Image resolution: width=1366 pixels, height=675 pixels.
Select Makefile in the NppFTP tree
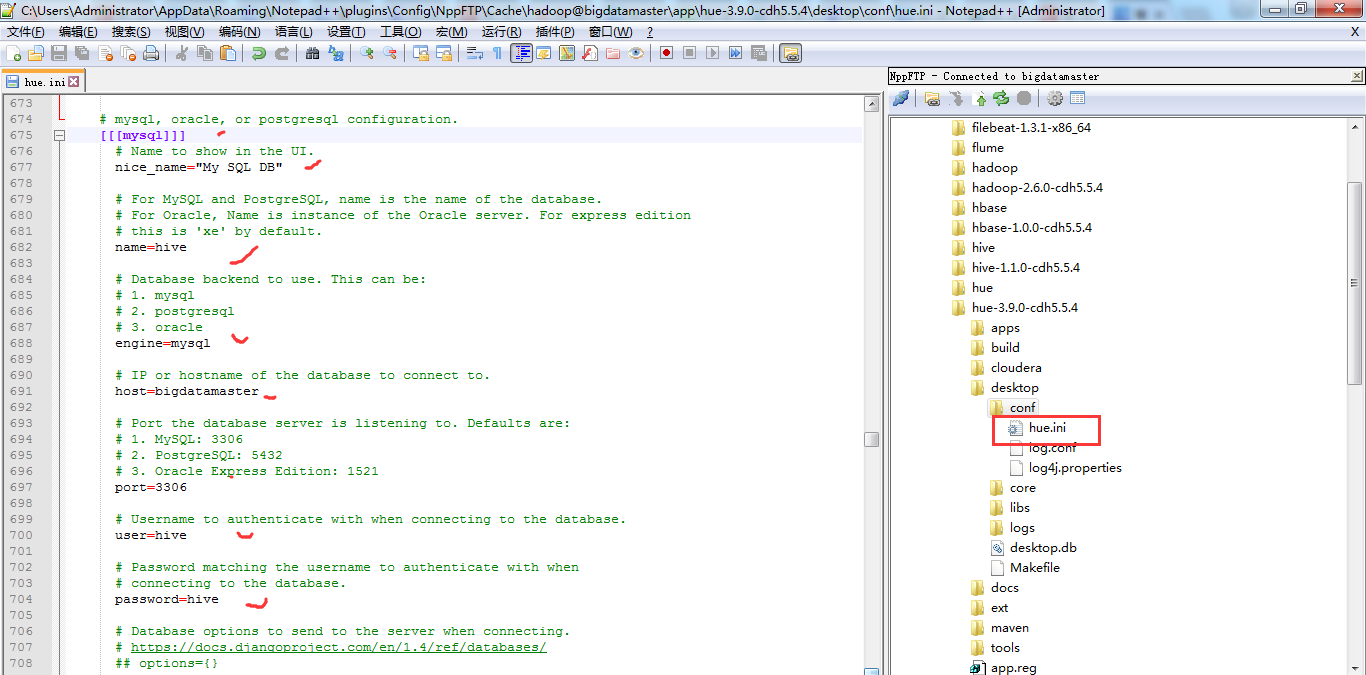click(x=1035, y=568)
